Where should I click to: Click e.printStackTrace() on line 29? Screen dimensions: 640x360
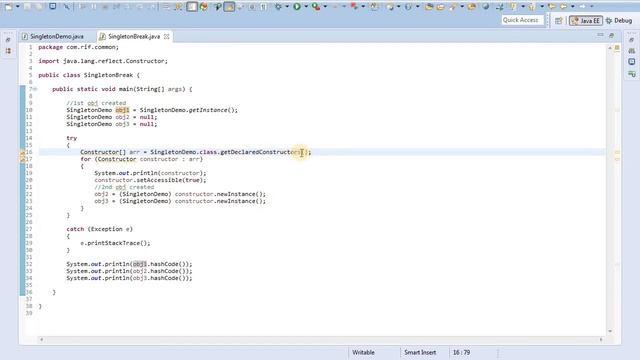(x=115, y=243)
